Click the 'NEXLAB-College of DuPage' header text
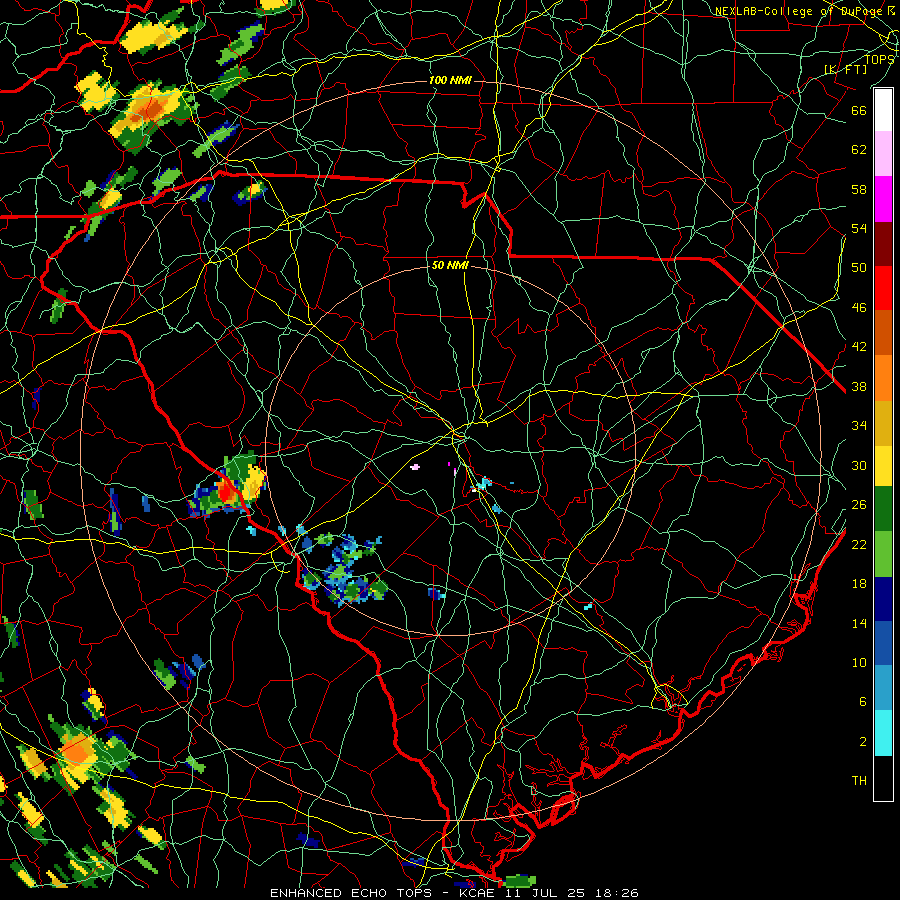The height and width of the screenshot is (900, 900). (x=800, y=11)
